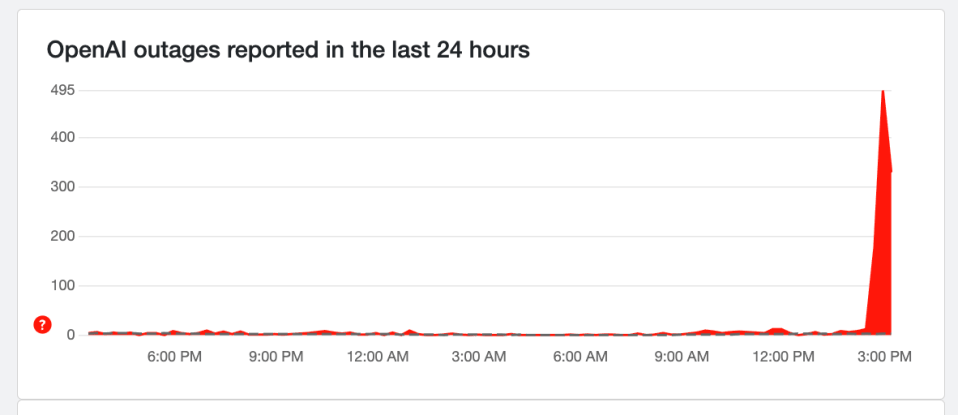Select the 9:00 PM time label
958x415 pixels.
click(x=276, y=356)
